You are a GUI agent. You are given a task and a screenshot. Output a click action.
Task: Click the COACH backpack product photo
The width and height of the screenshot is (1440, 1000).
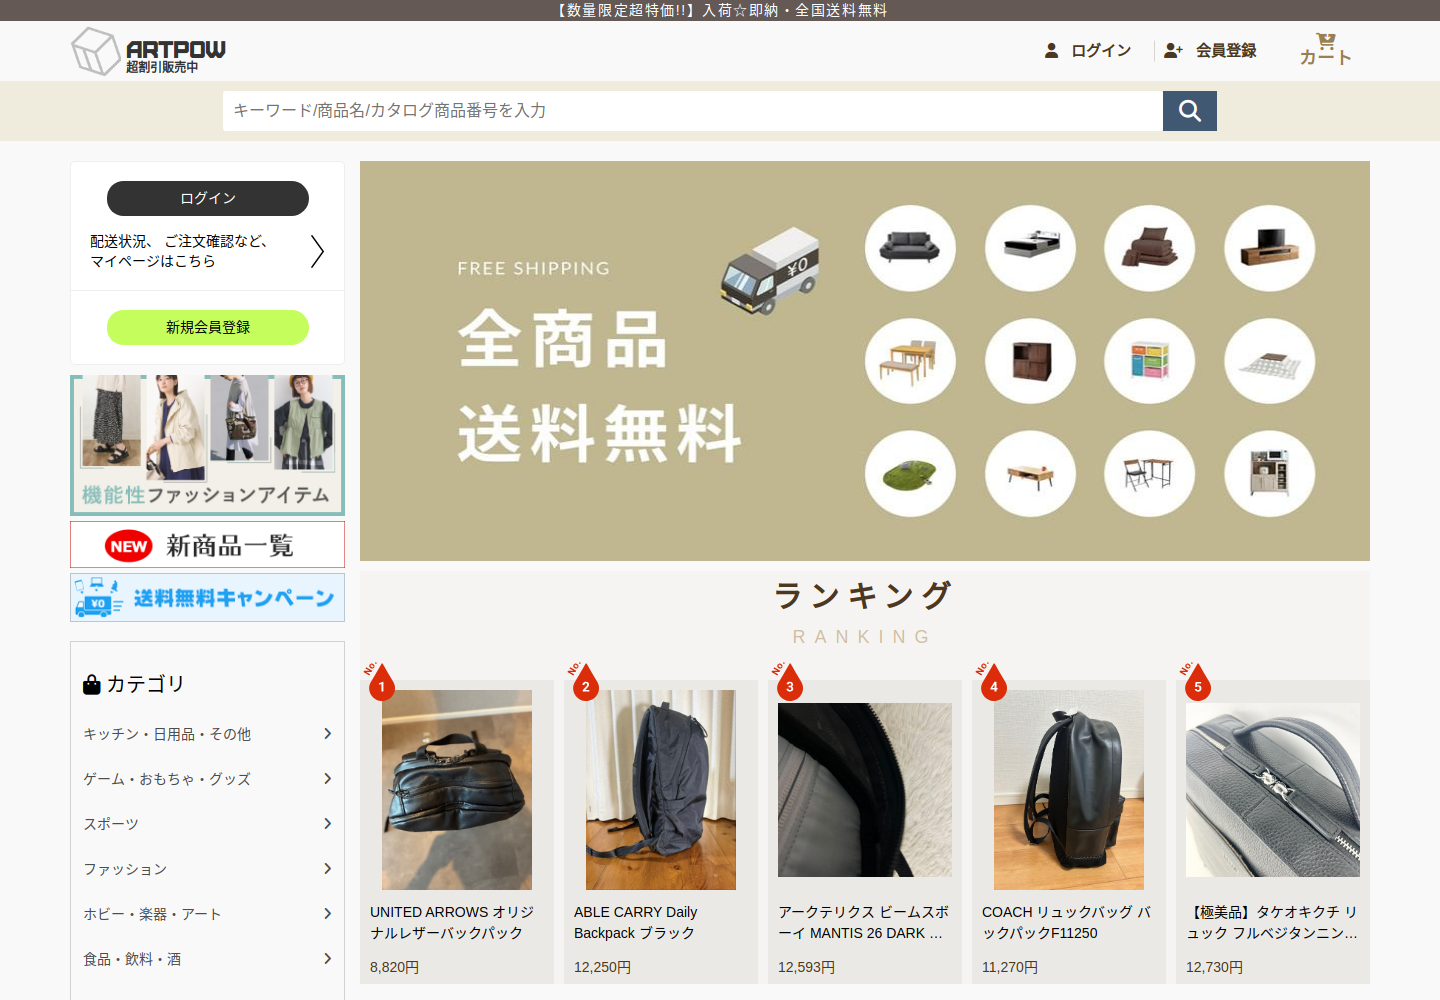1069,790
